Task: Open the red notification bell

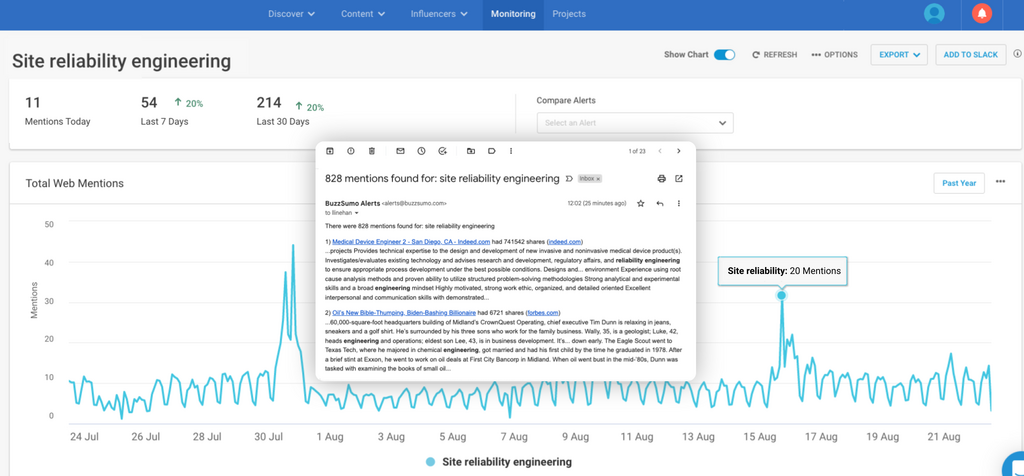Action: (983, 14)
